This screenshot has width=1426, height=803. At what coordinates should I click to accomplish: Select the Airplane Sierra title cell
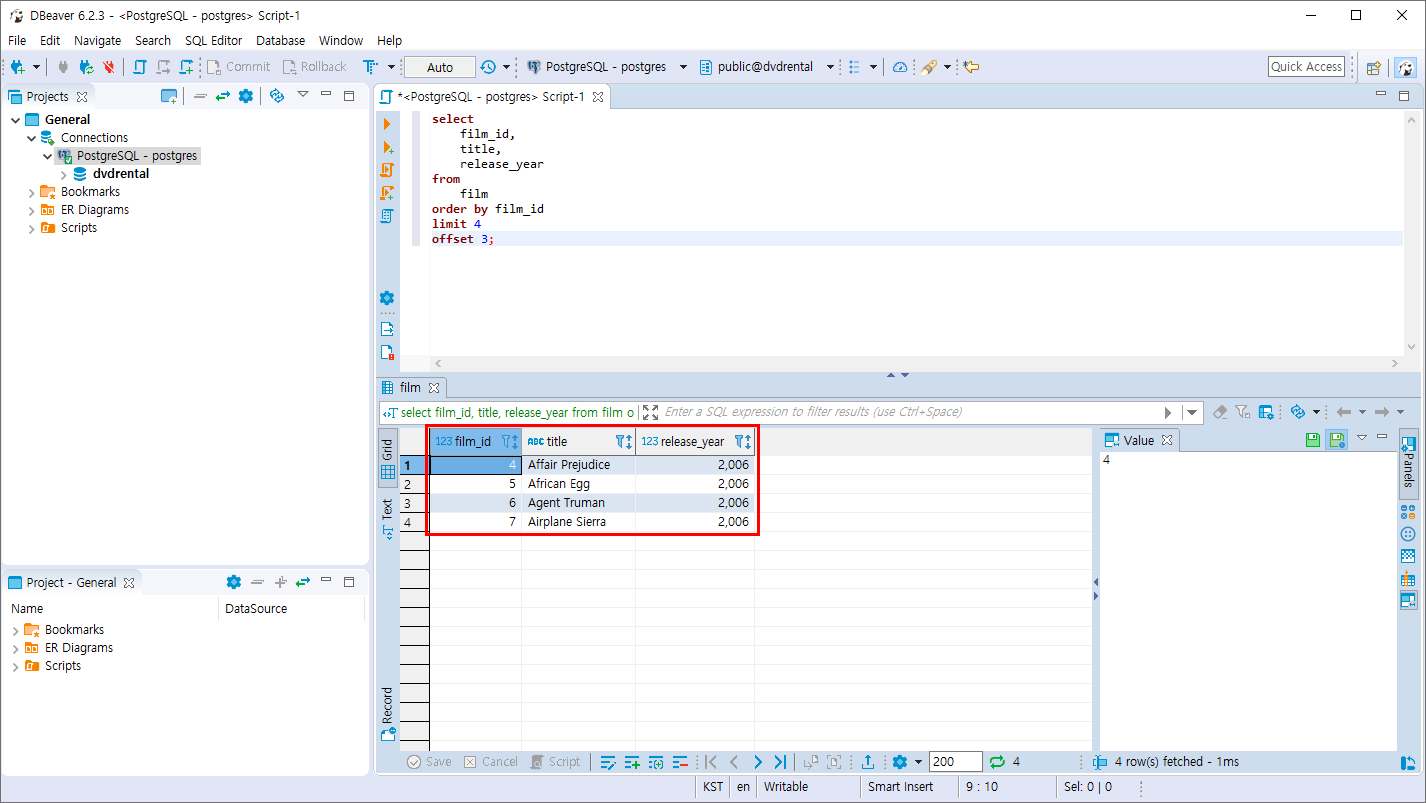[578, 522]
